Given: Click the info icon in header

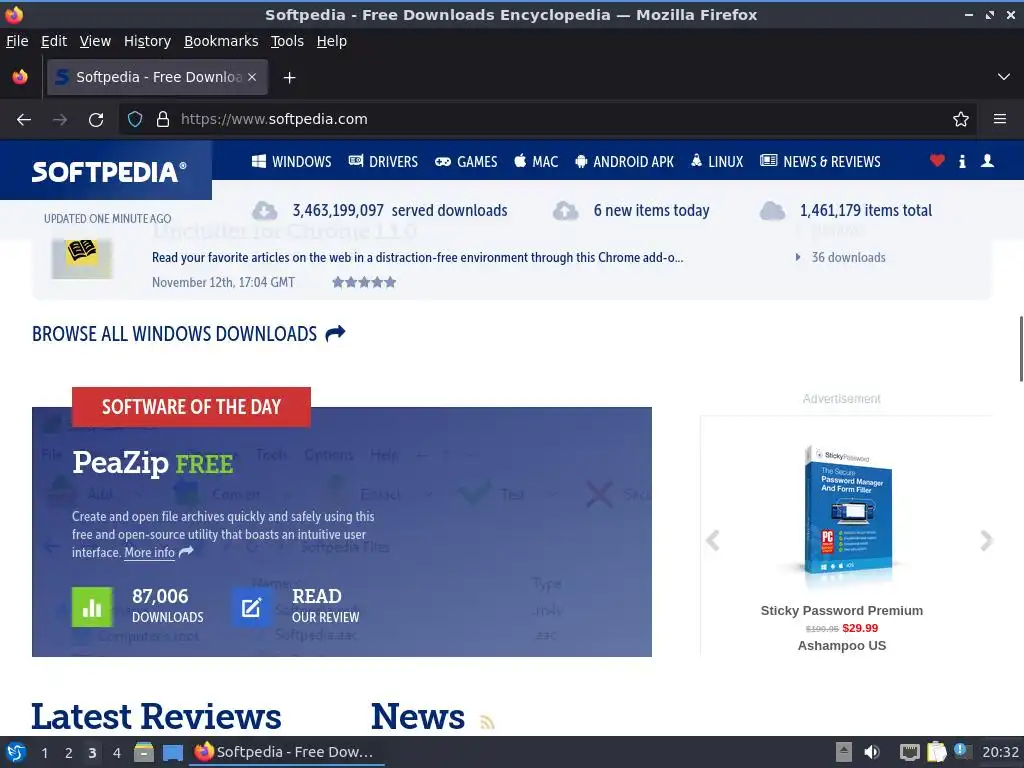Looking at the screenshot, I should [x=962, y=161].
